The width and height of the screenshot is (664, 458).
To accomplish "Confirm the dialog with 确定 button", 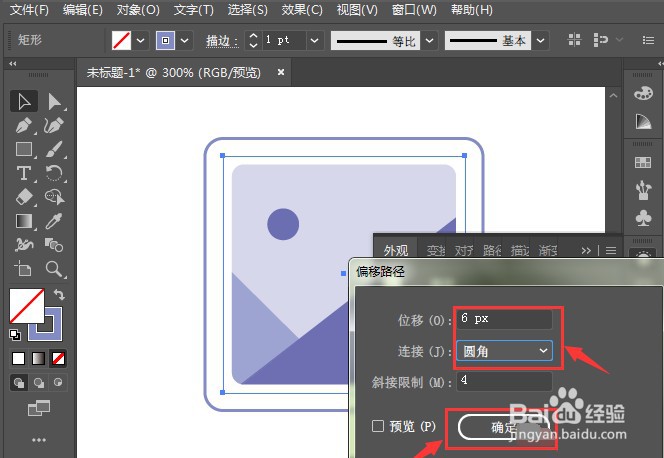I will (504, 427).
